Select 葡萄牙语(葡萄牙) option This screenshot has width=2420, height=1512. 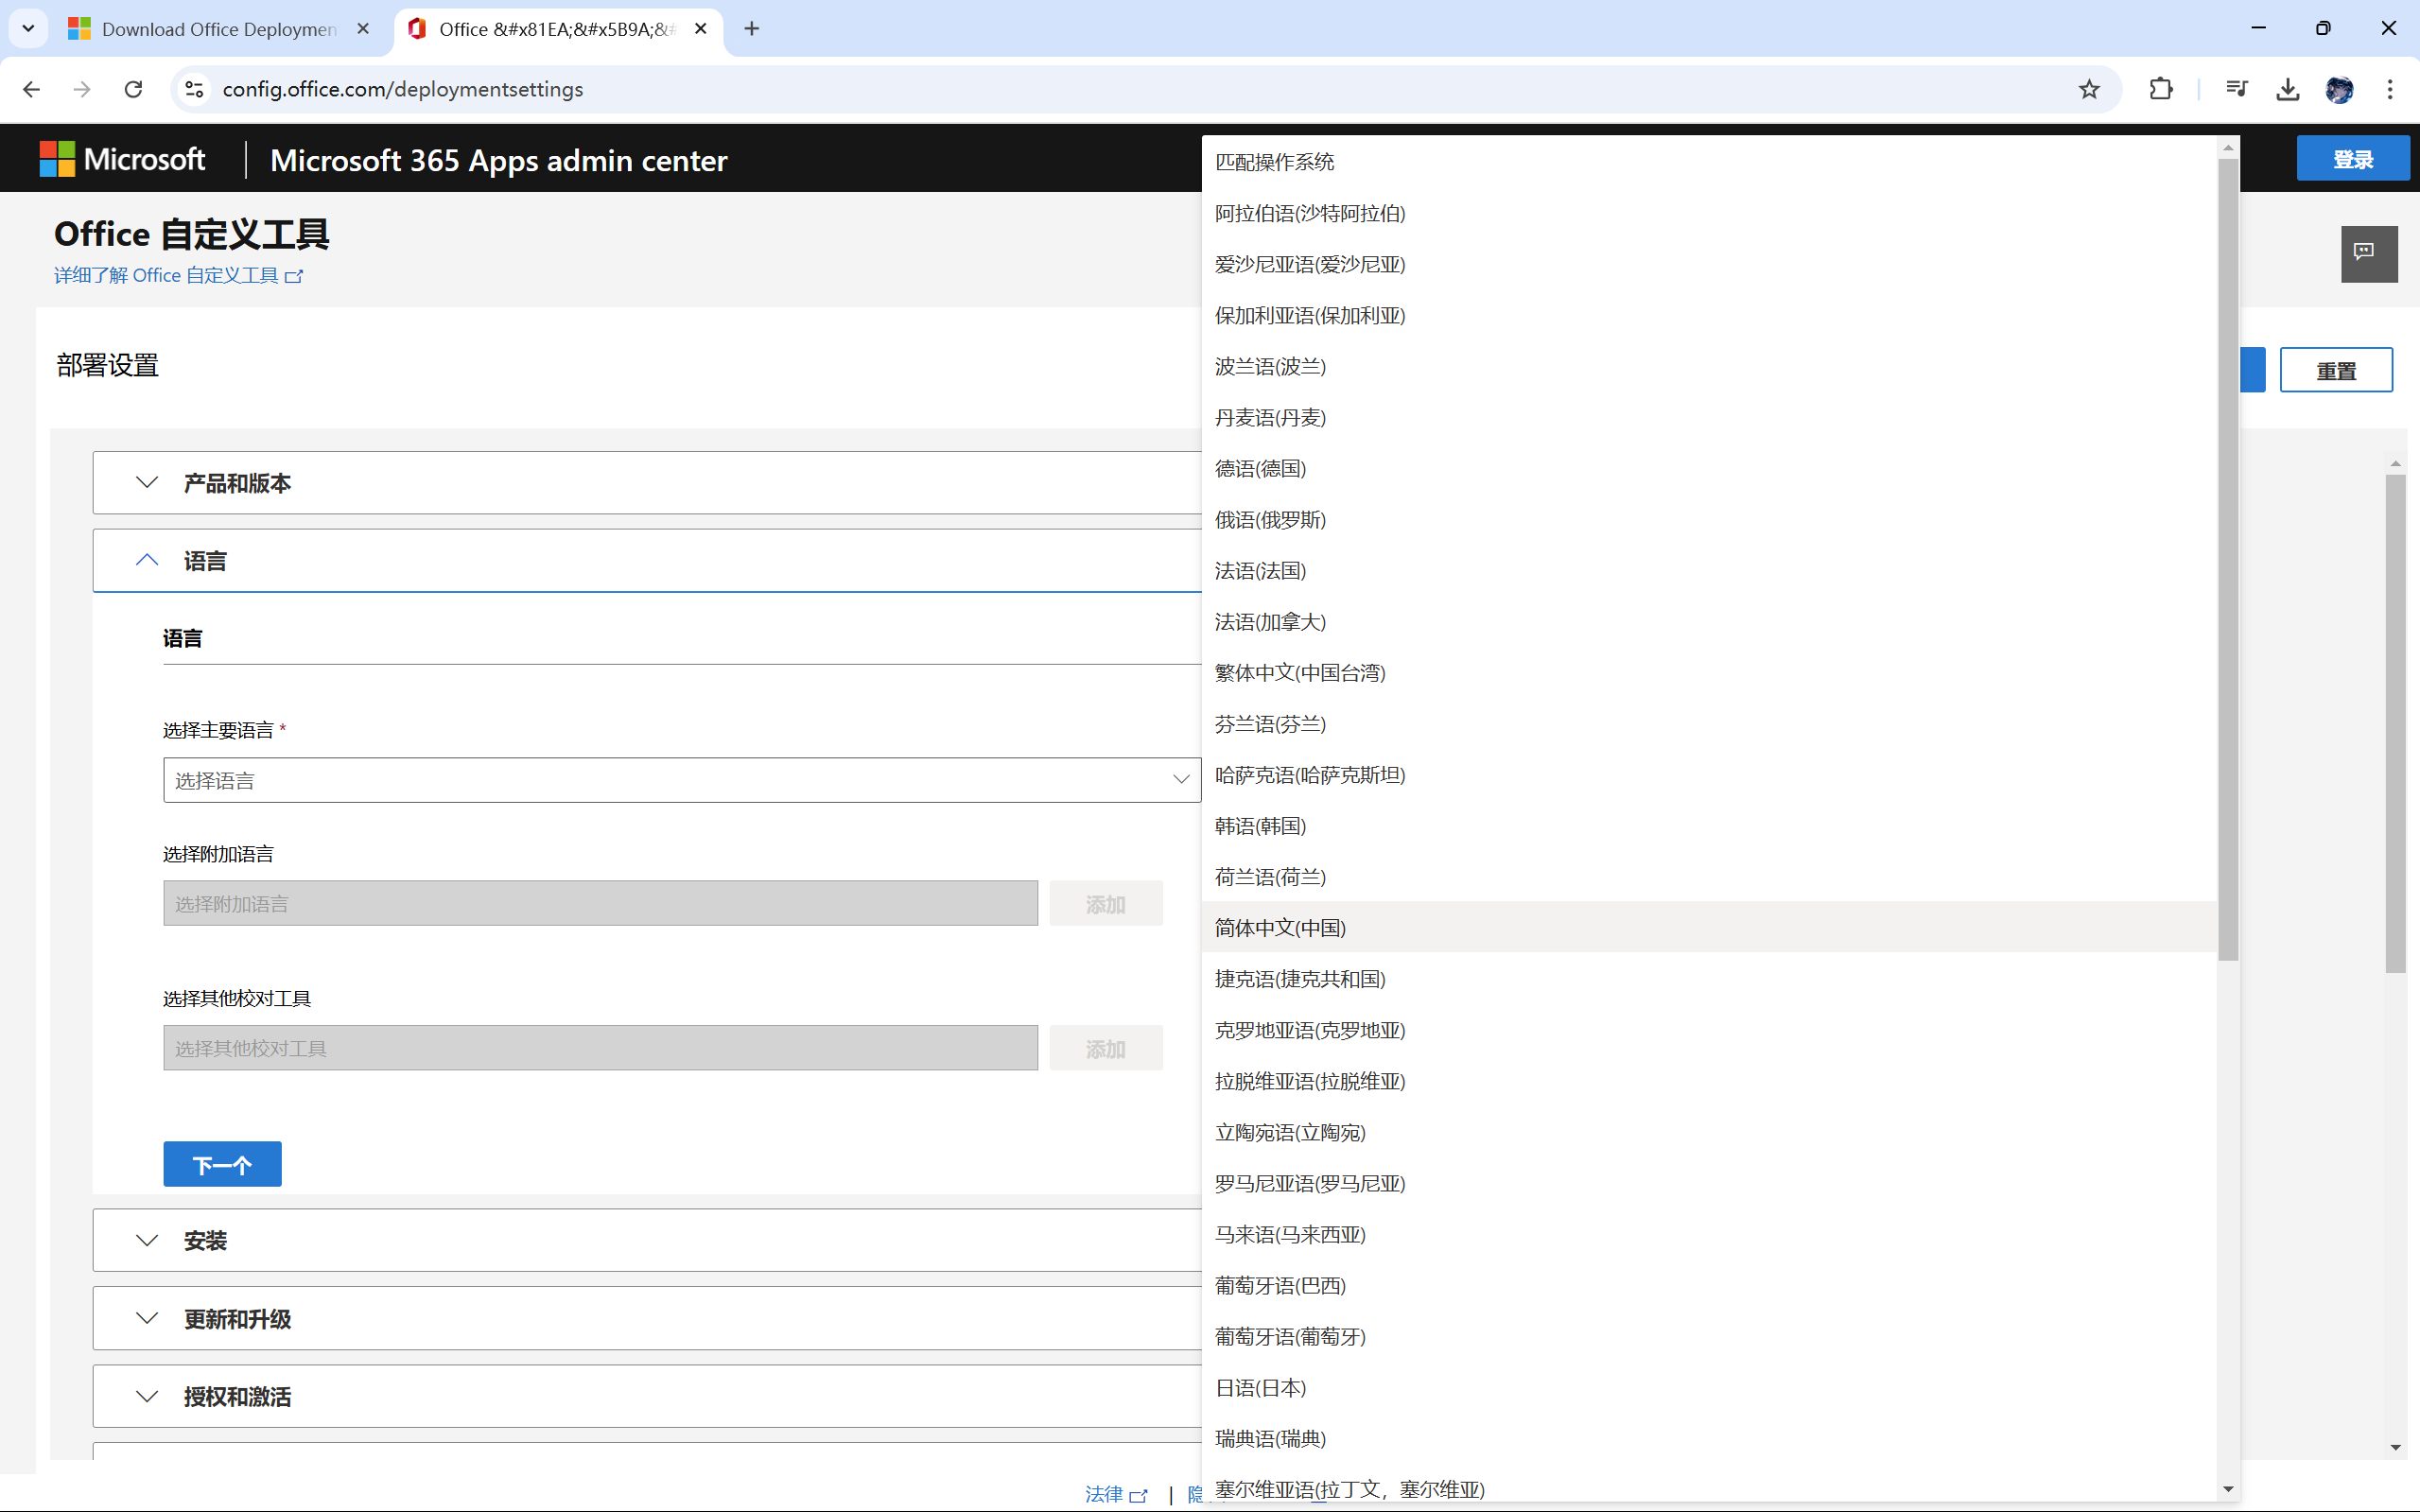[1709, 1336]
